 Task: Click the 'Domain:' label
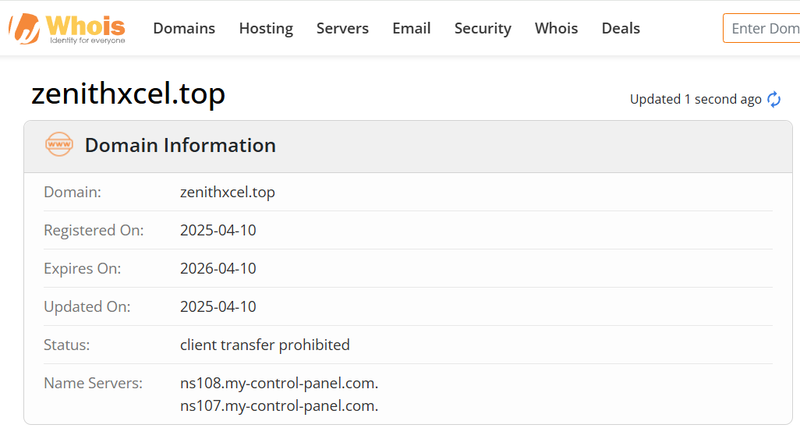click(x=72, y=192)
